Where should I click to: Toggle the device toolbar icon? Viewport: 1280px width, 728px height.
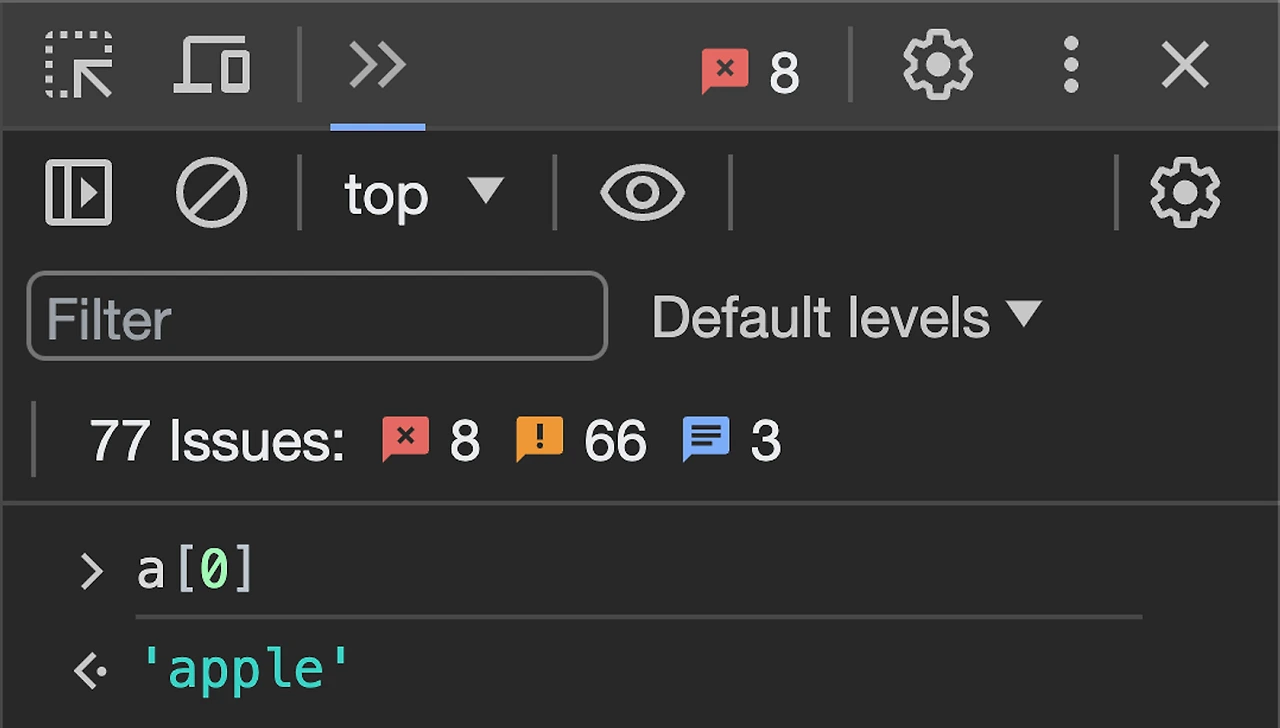coord(211,66)
